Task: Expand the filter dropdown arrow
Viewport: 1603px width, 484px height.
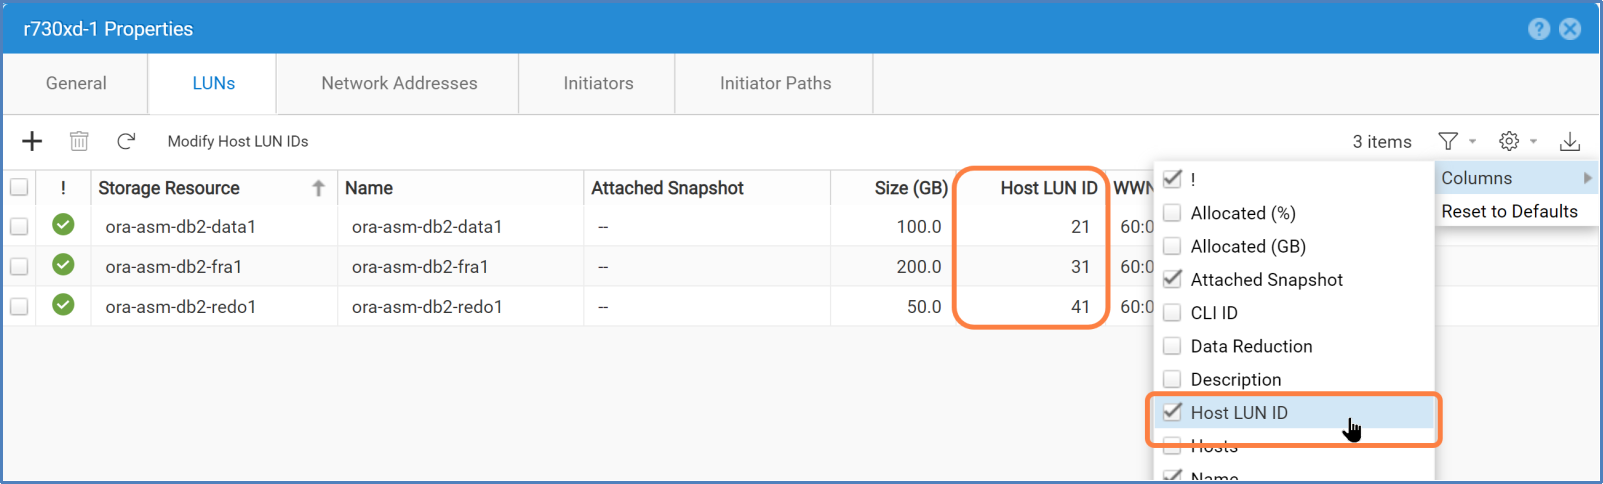Action: click(x=1472, y=142)
